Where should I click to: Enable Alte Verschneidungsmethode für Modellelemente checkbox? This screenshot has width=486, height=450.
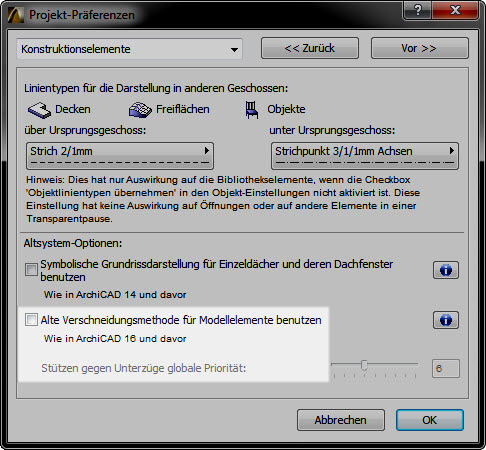[31, 320]
